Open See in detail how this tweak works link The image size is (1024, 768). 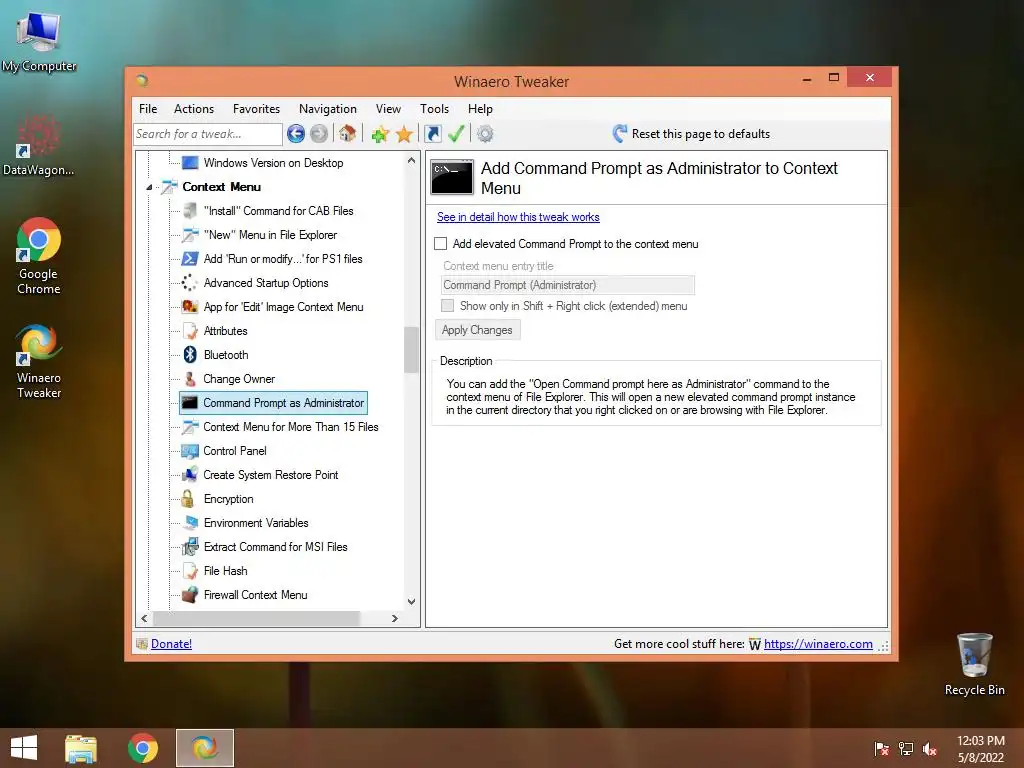pos(518,217)
